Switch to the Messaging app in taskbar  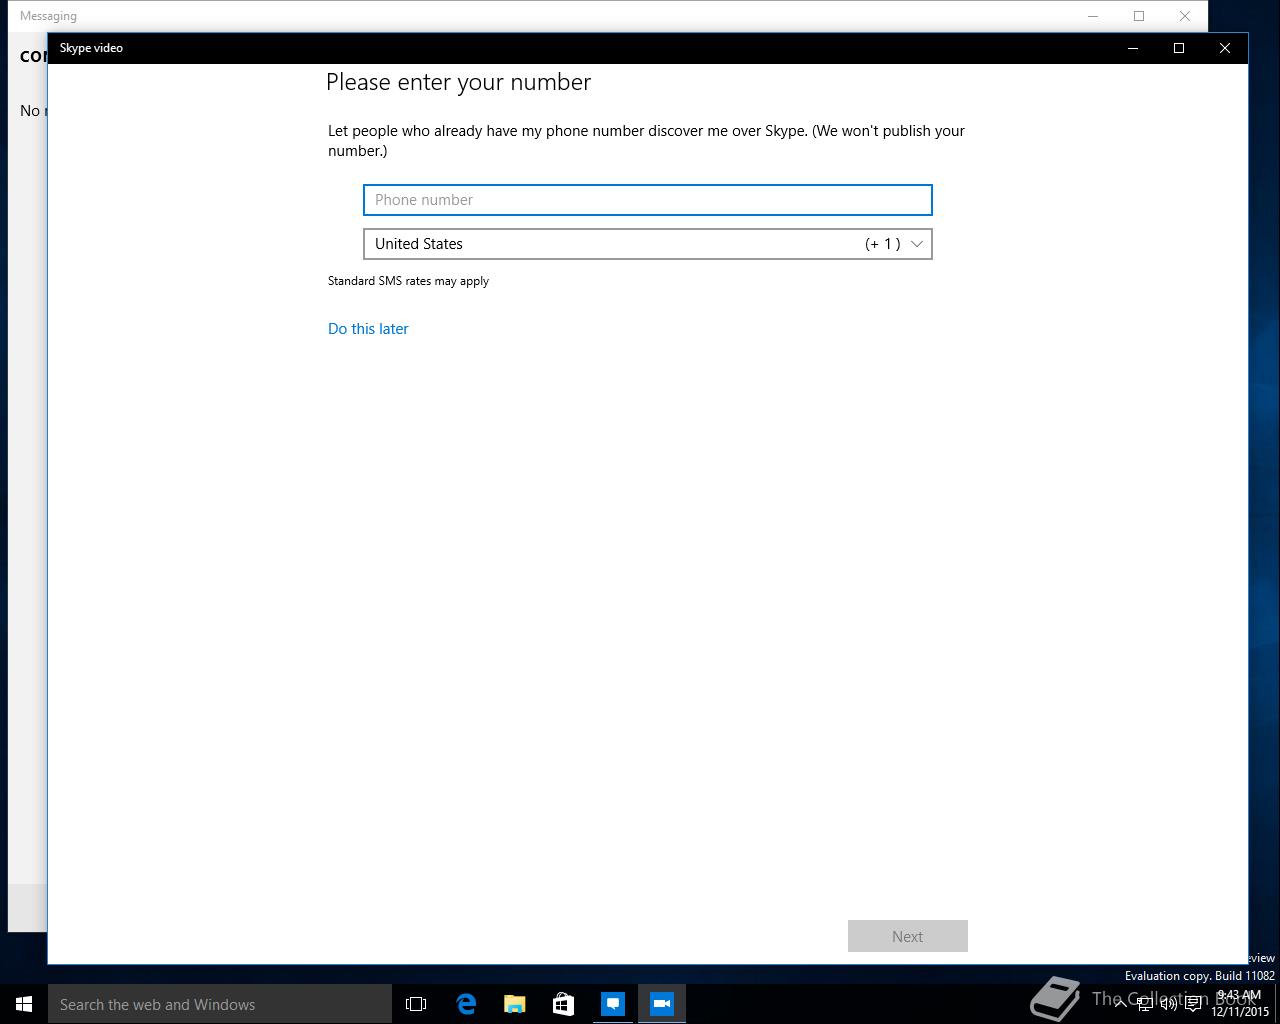coord(613,1004)
